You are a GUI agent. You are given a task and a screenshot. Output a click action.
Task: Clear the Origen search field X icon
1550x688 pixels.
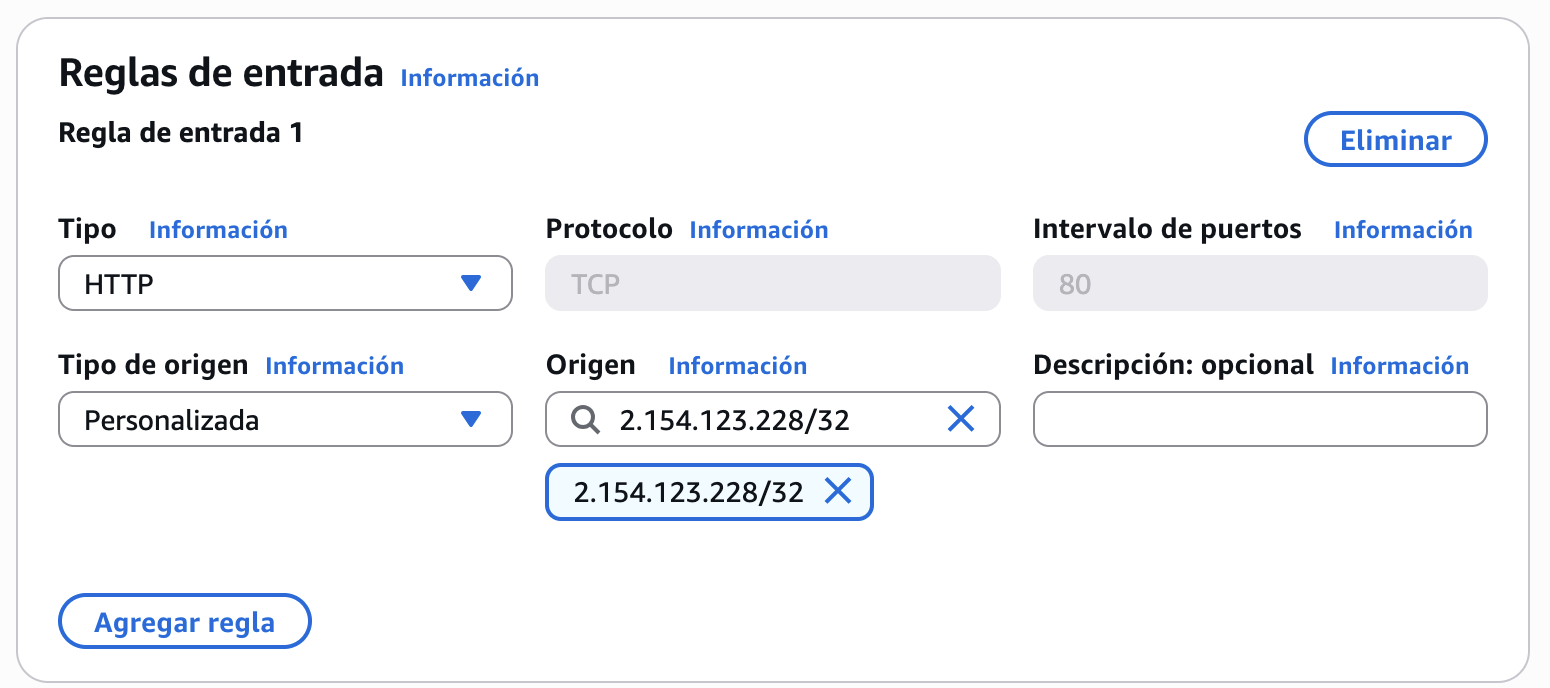coord(960,420)
